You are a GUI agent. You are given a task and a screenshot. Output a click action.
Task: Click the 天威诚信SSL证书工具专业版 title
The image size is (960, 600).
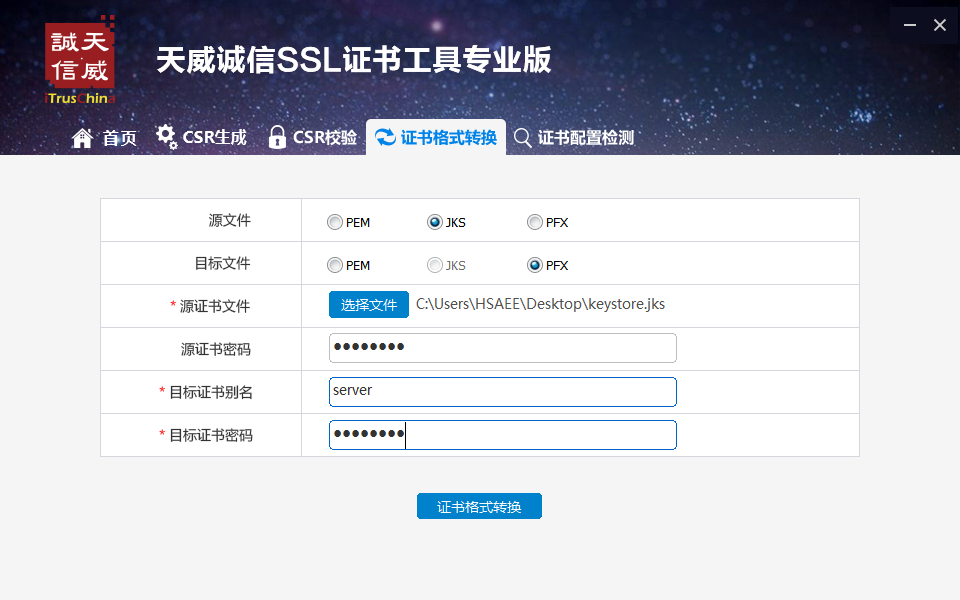coord(354,60)
